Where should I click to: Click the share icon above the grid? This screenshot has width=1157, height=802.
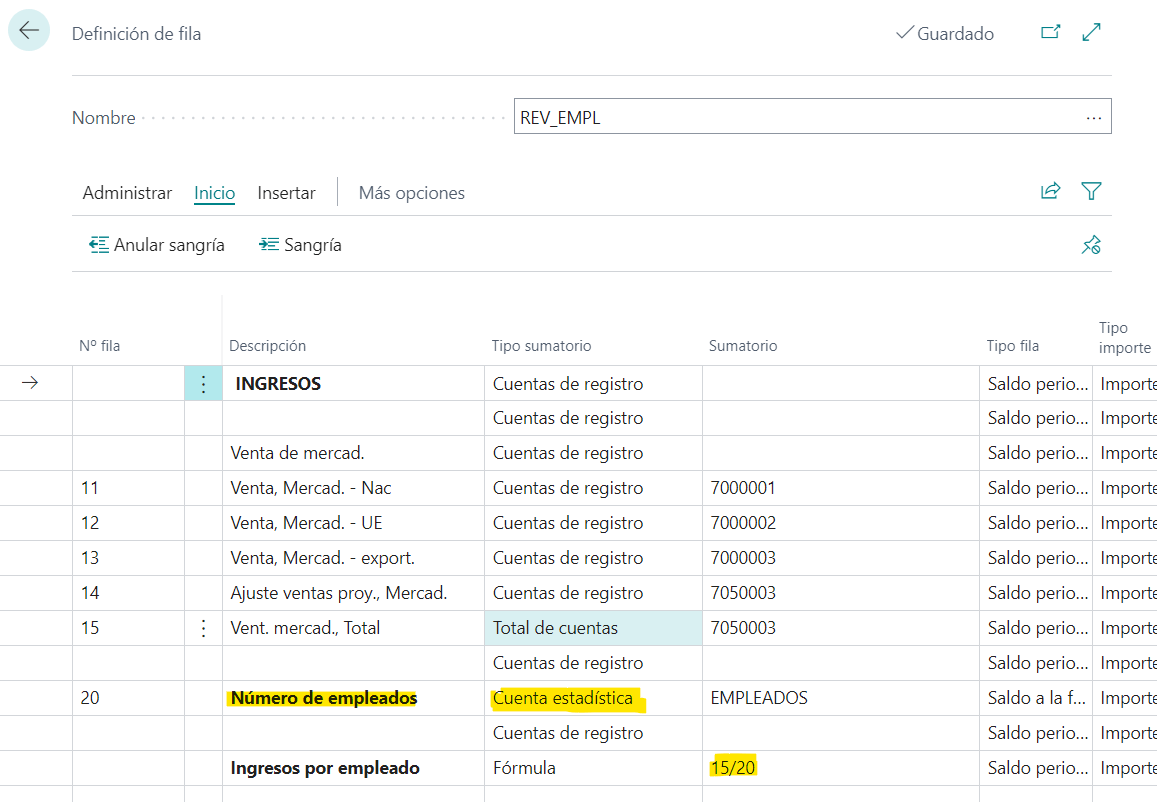point(1050,191)
